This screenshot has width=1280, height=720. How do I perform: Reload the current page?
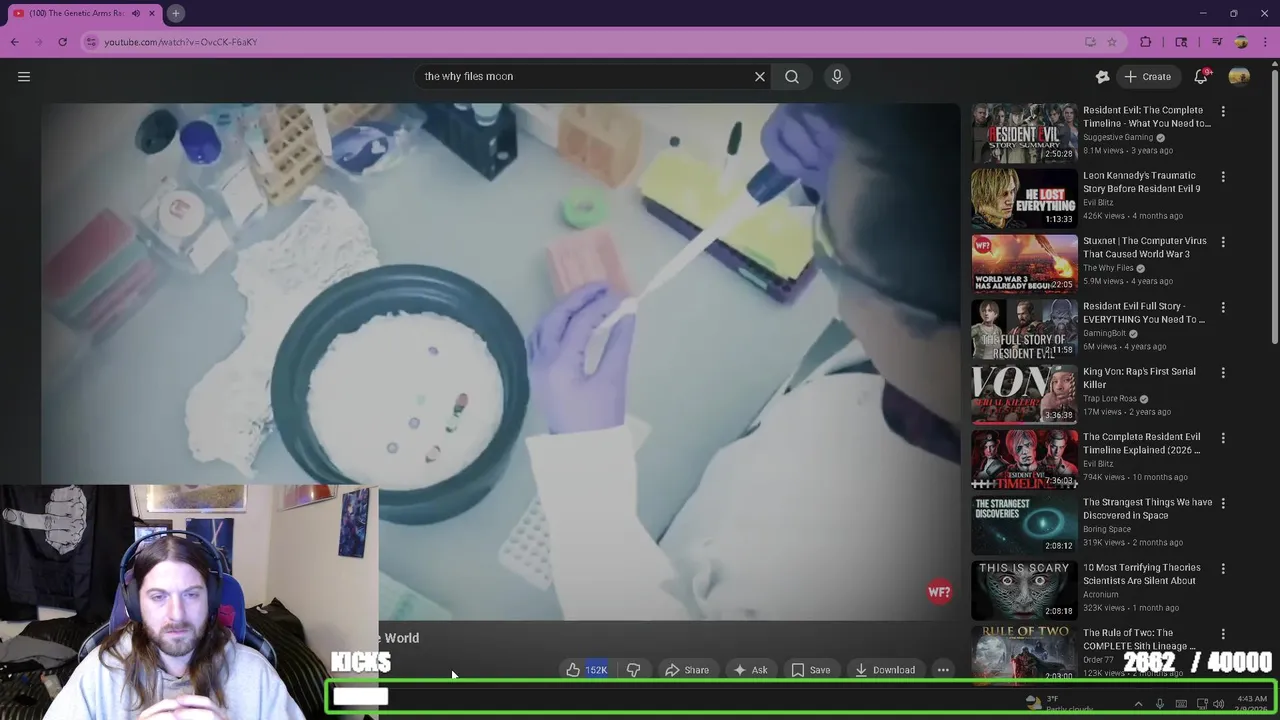pos(62,42)
